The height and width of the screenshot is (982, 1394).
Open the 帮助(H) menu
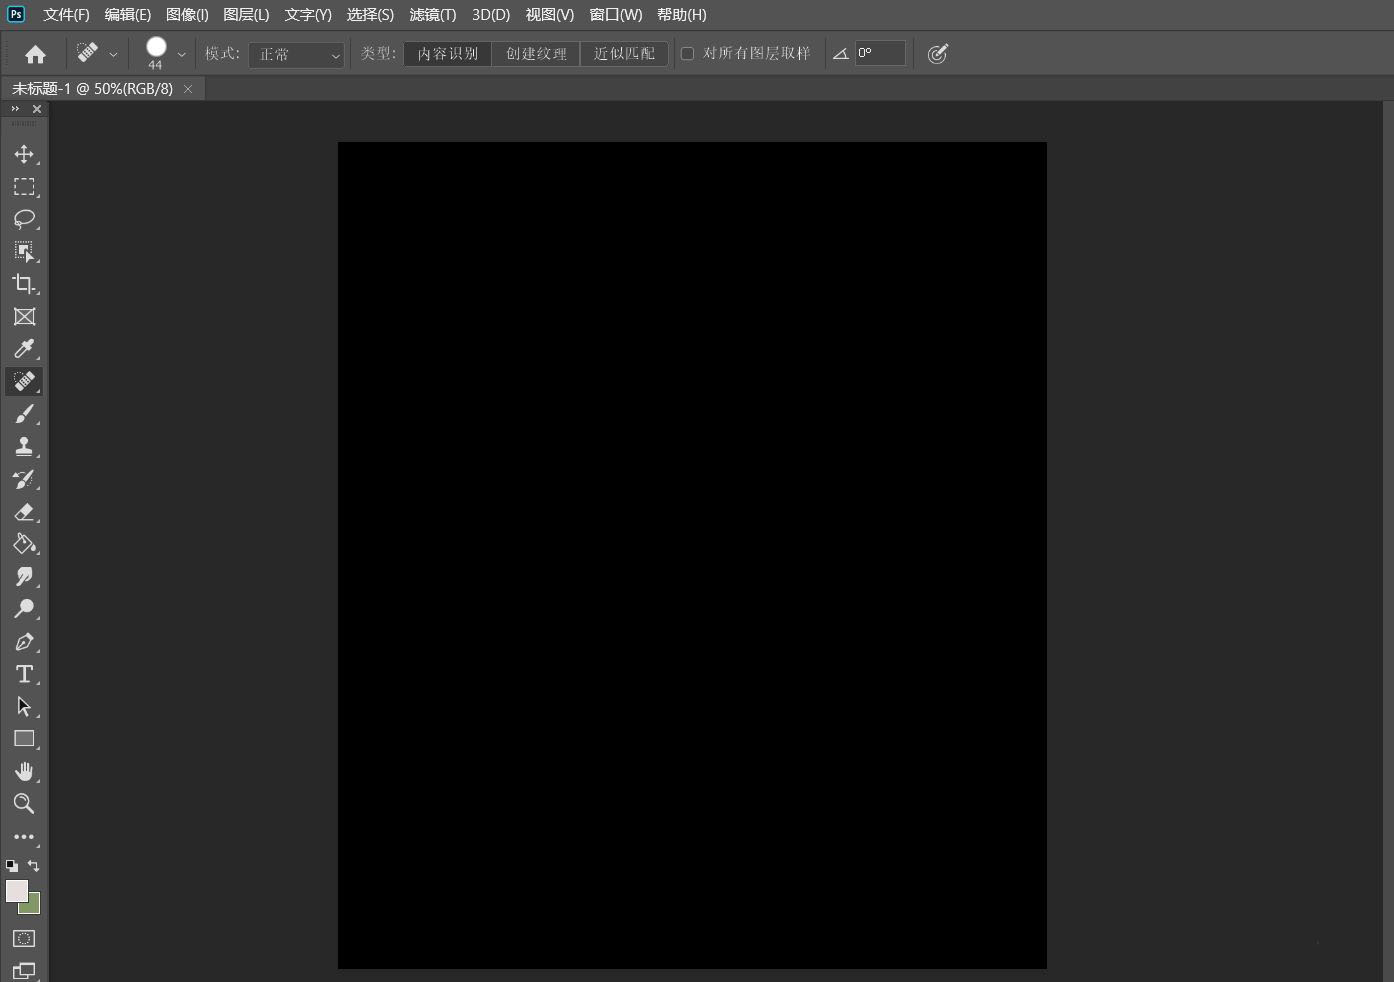click(x=682, y=14)
